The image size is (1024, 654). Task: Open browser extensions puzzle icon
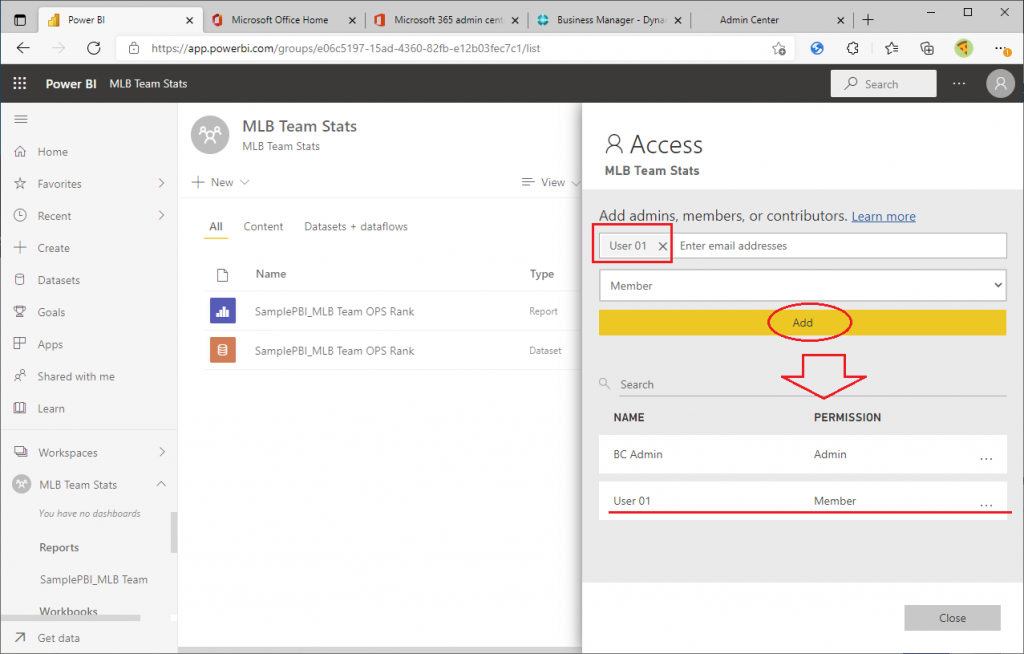point(852,48)
